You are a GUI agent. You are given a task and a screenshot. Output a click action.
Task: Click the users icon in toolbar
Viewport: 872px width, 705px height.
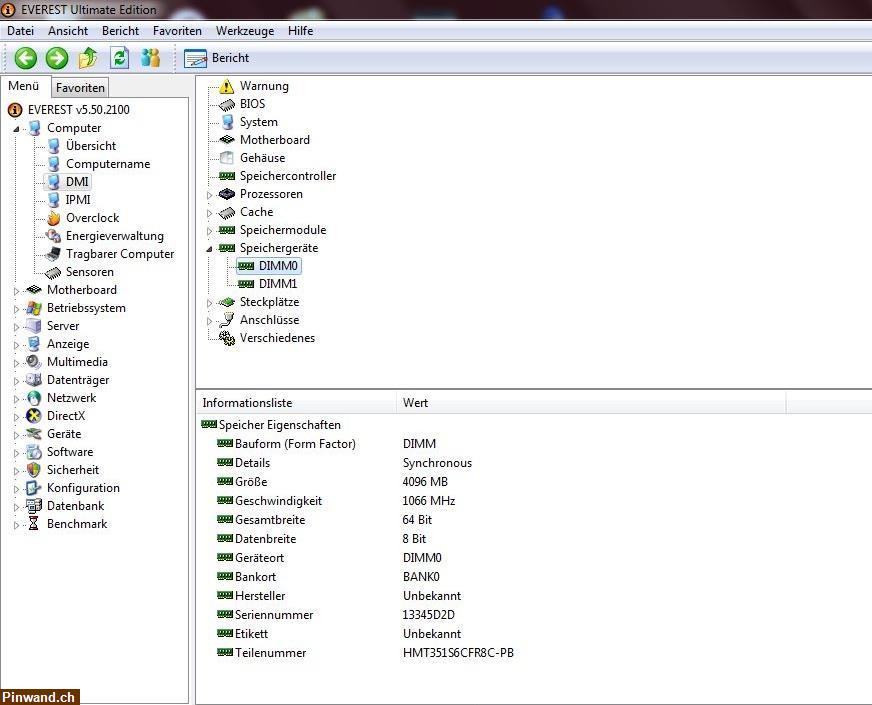(x=151, y=58)
